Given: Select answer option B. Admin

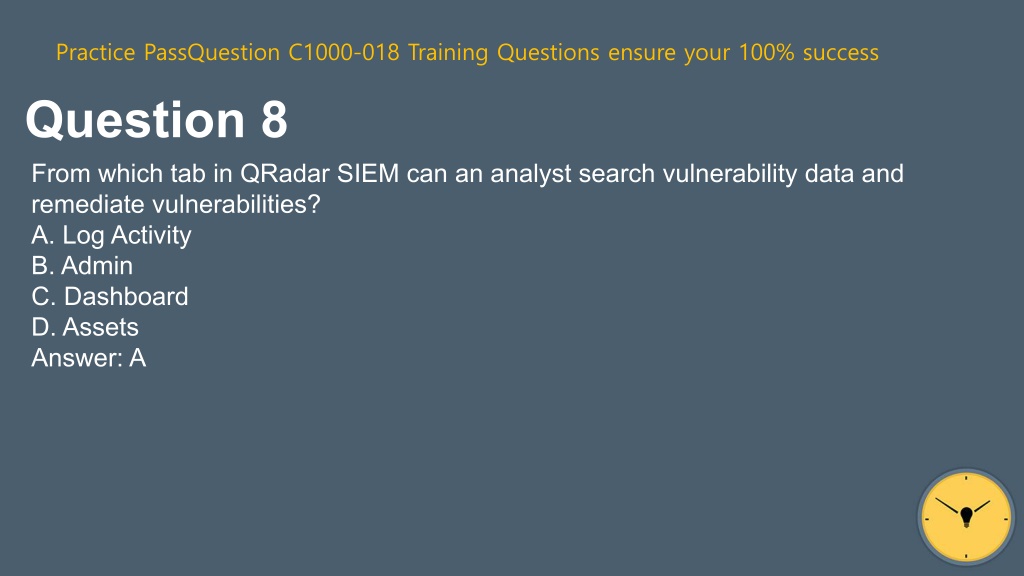Looking at the screenshot, I should click(82, 266).
